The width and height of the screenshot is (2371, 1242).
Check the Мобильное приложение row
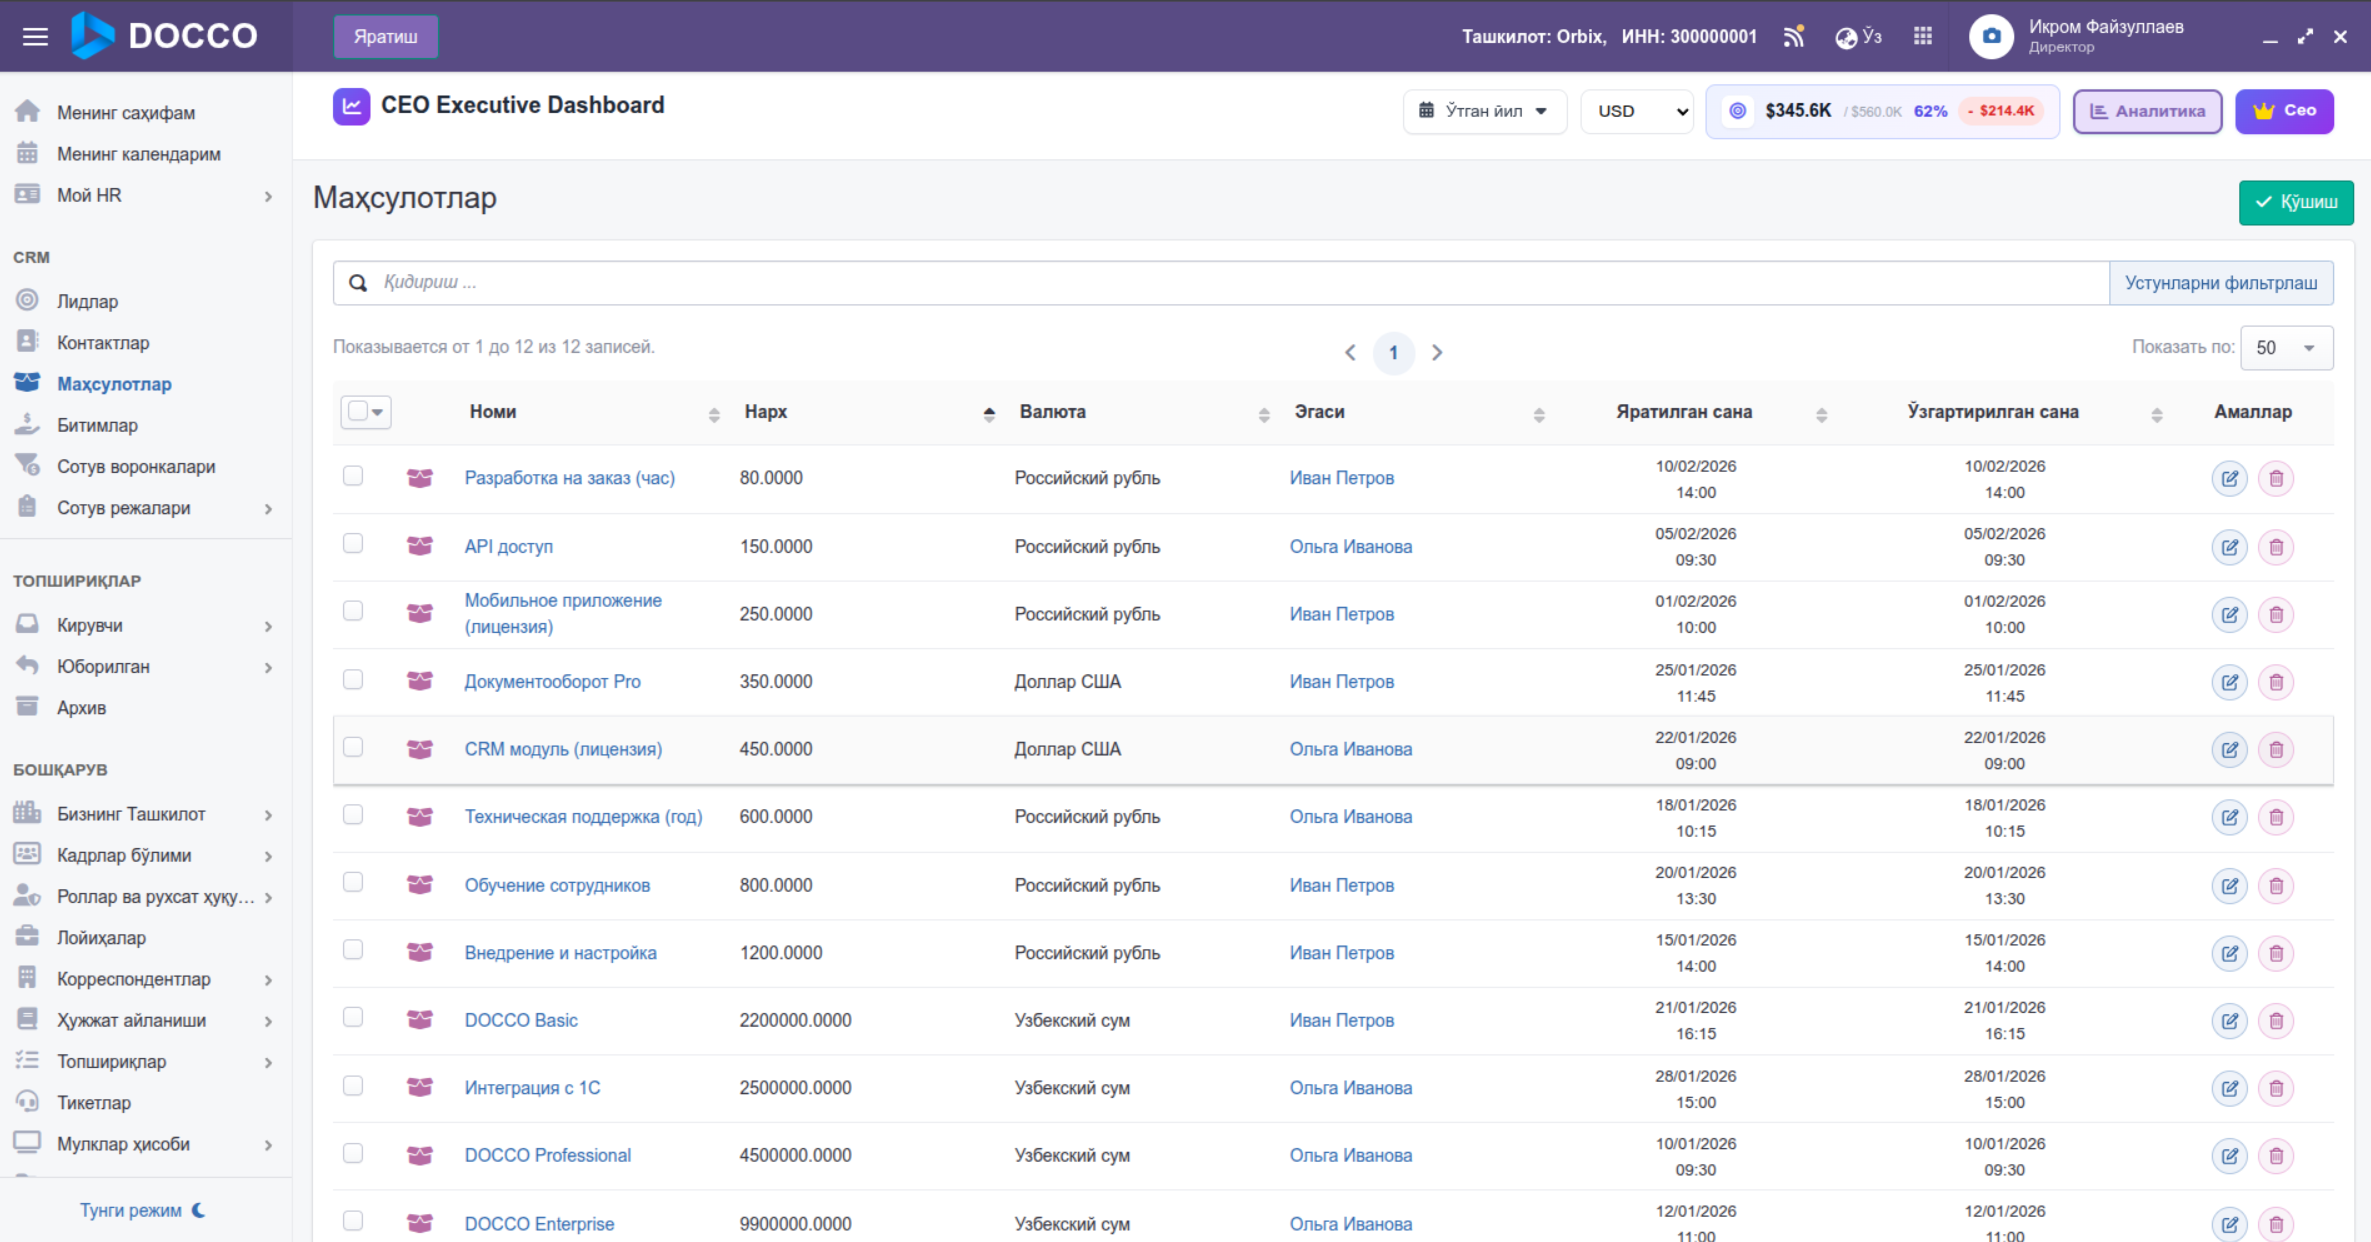point(353,611)
